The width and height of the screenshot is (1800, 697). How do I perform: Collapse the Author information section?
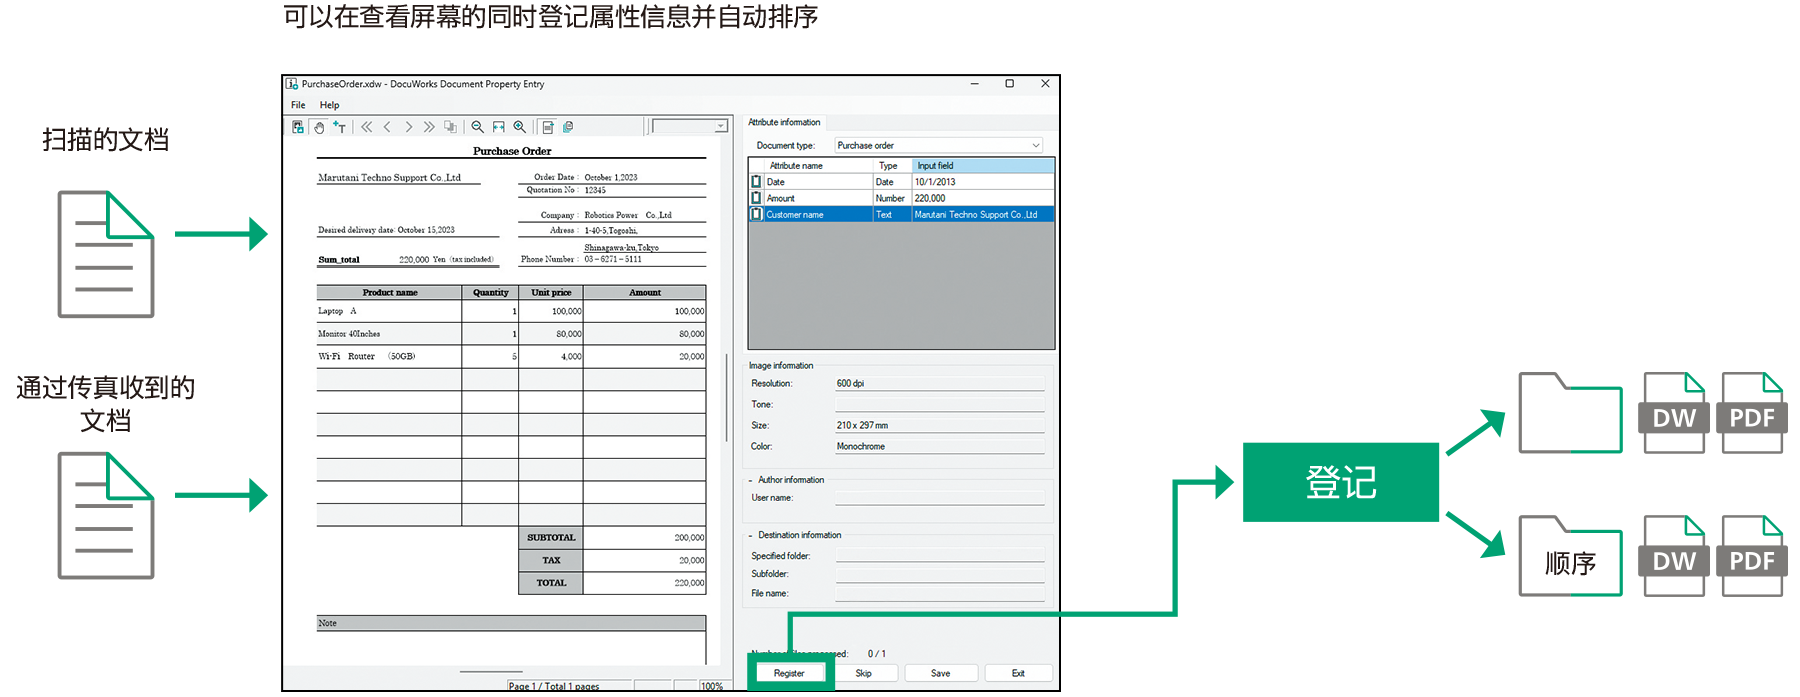751,480
